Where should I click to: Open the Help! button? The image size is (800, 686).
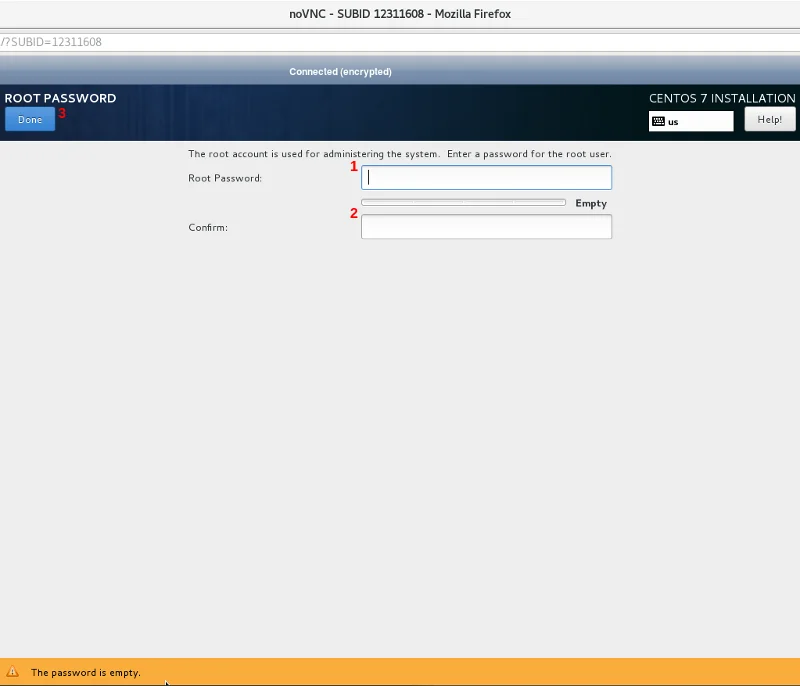point(769,120)
